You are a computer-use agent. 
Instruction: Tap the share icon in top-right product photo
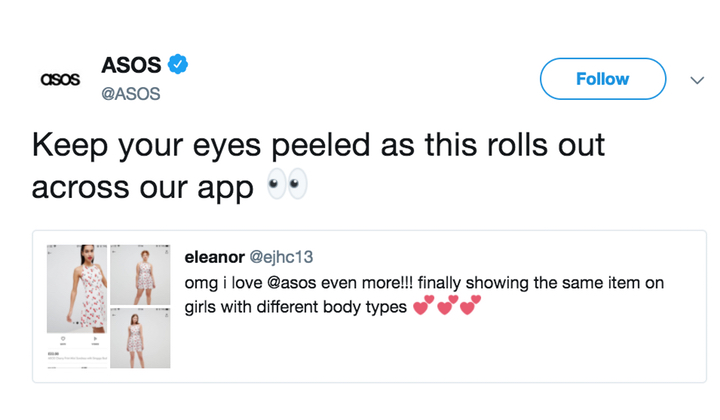[165, 253]
